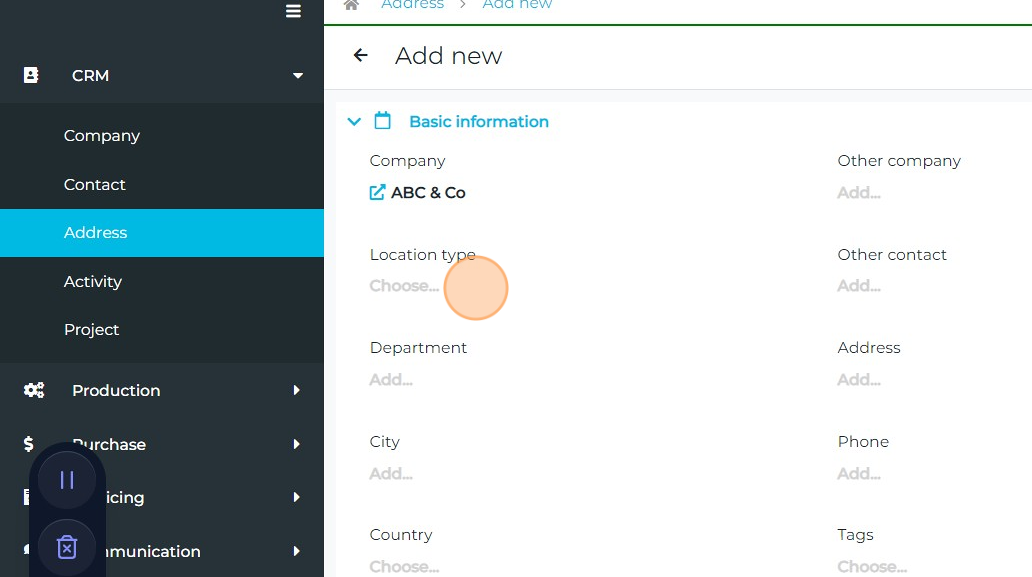Click the trash discard recording button
1032x577 pixels.
pos(67,547)
